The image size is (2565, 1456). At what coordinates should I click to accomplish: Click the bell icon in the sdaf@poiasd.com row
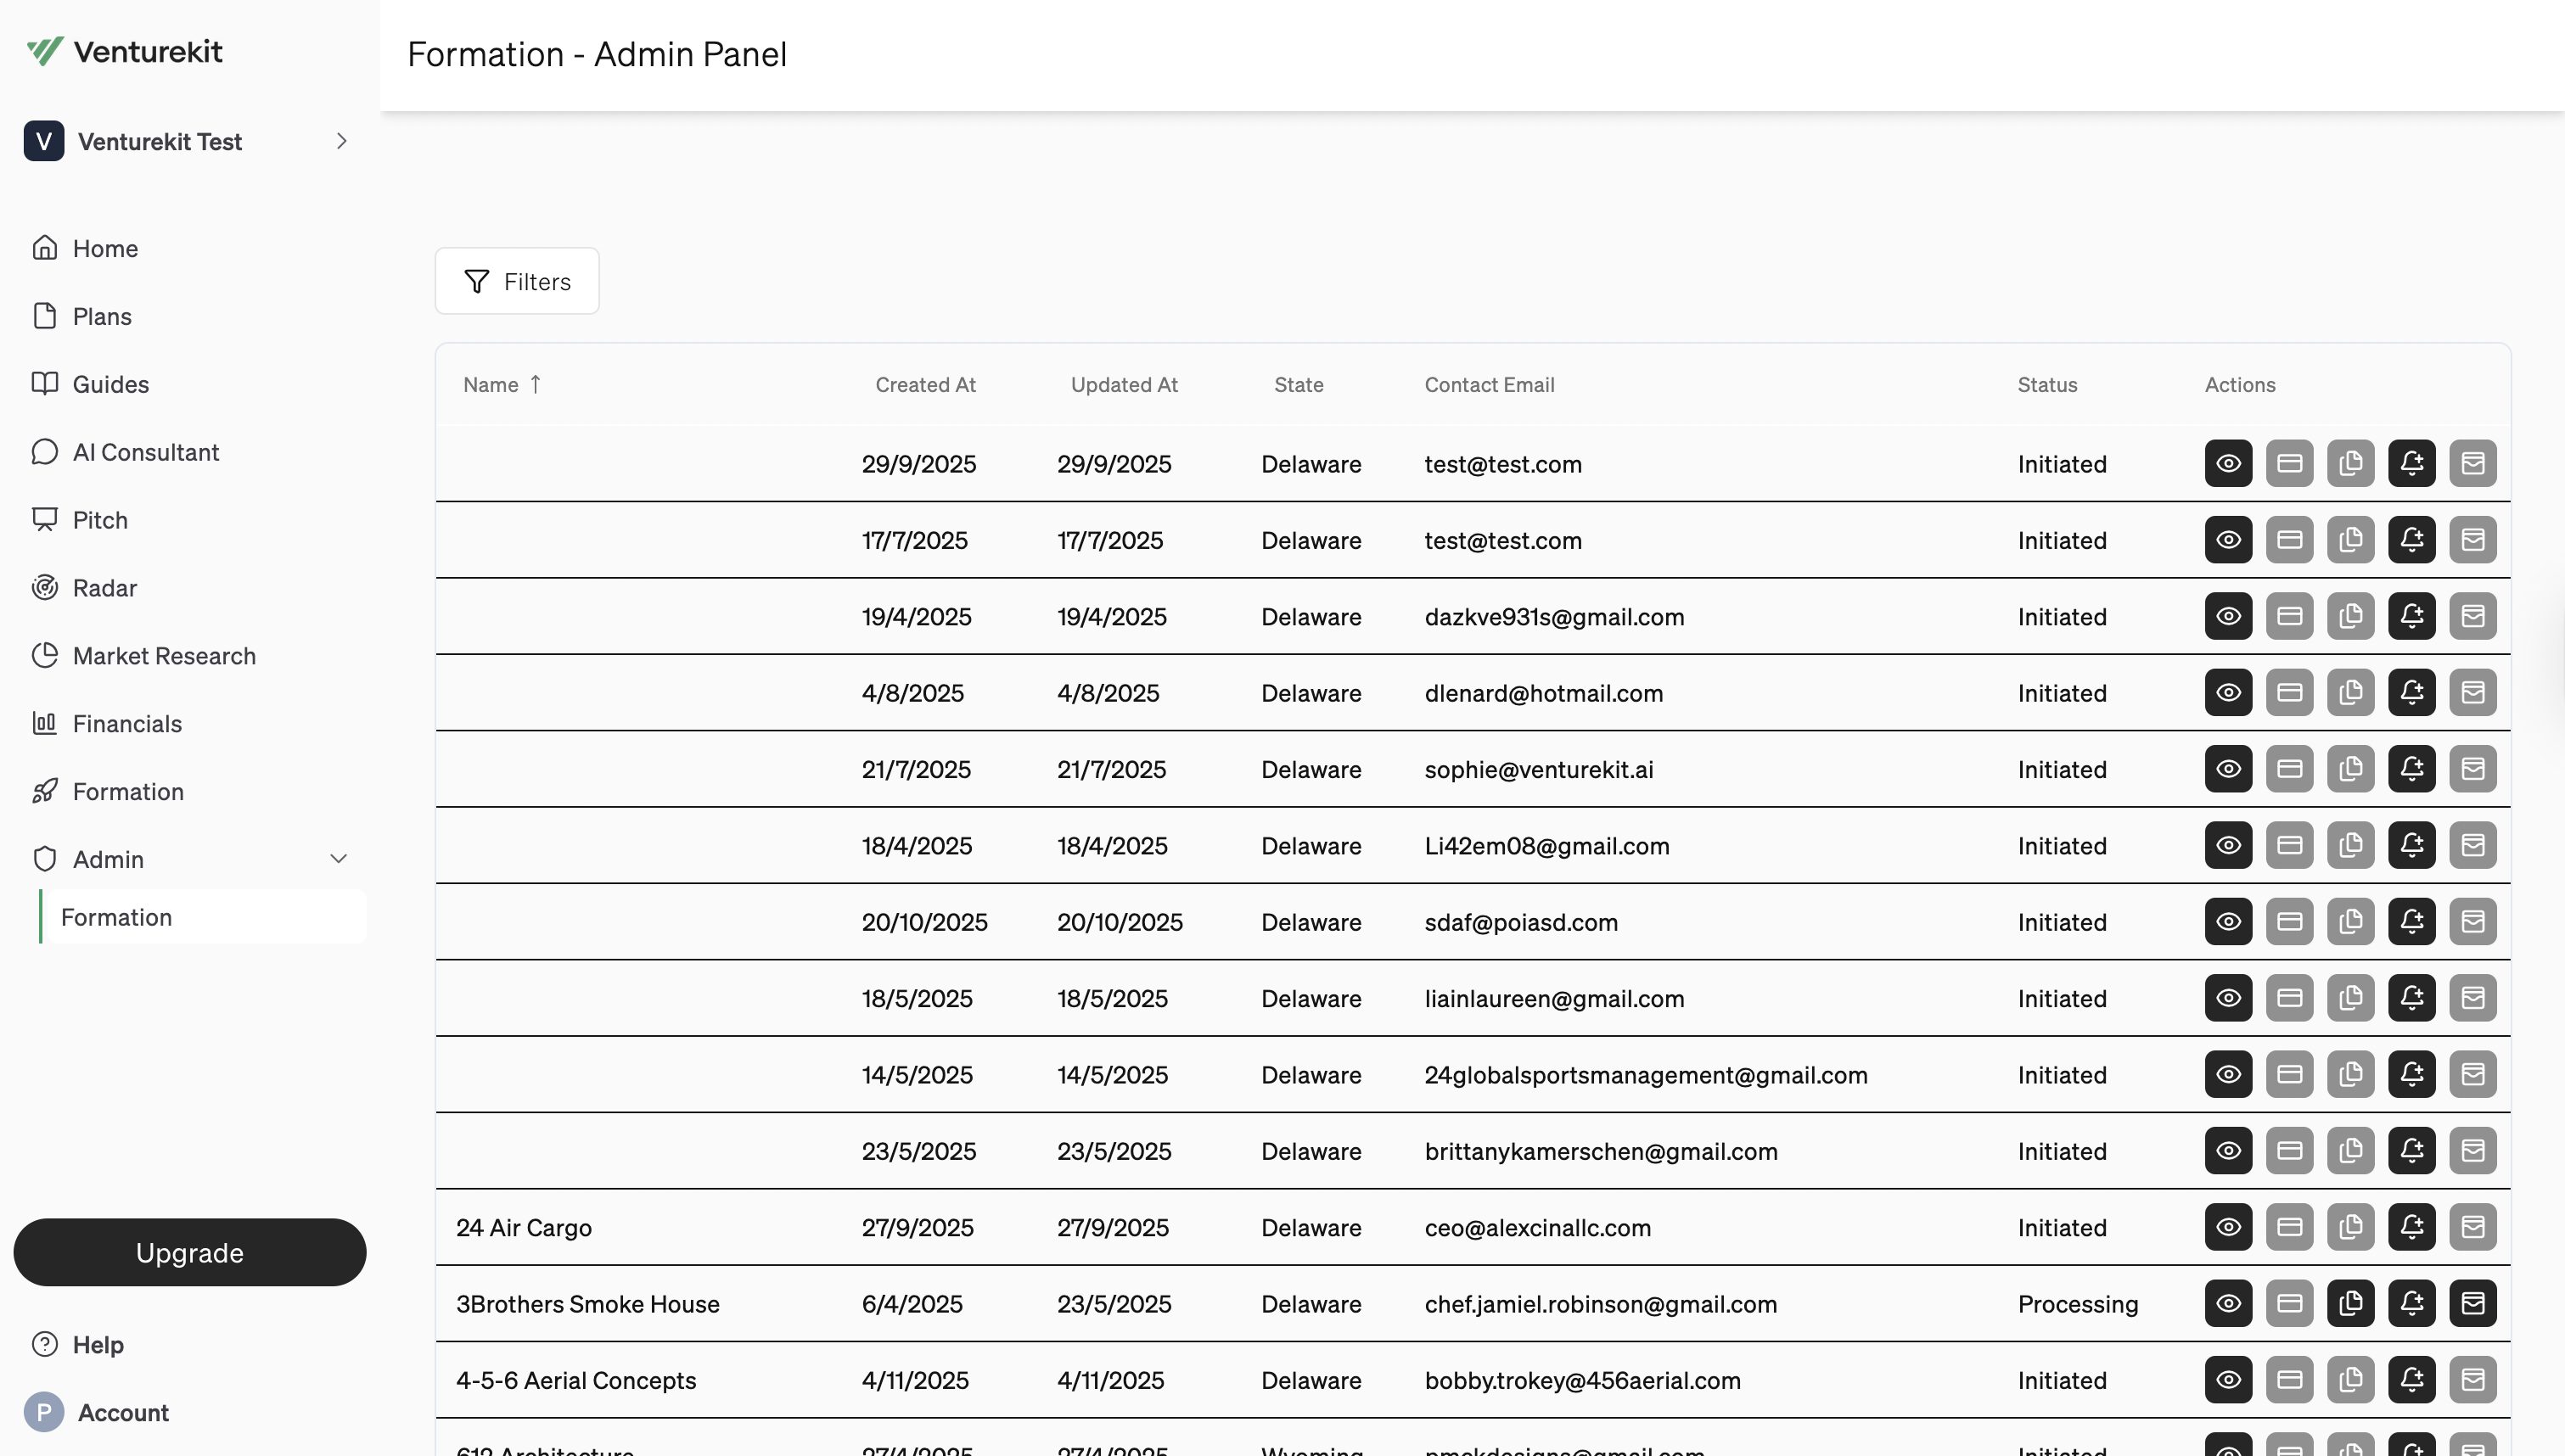[2412, 921]
